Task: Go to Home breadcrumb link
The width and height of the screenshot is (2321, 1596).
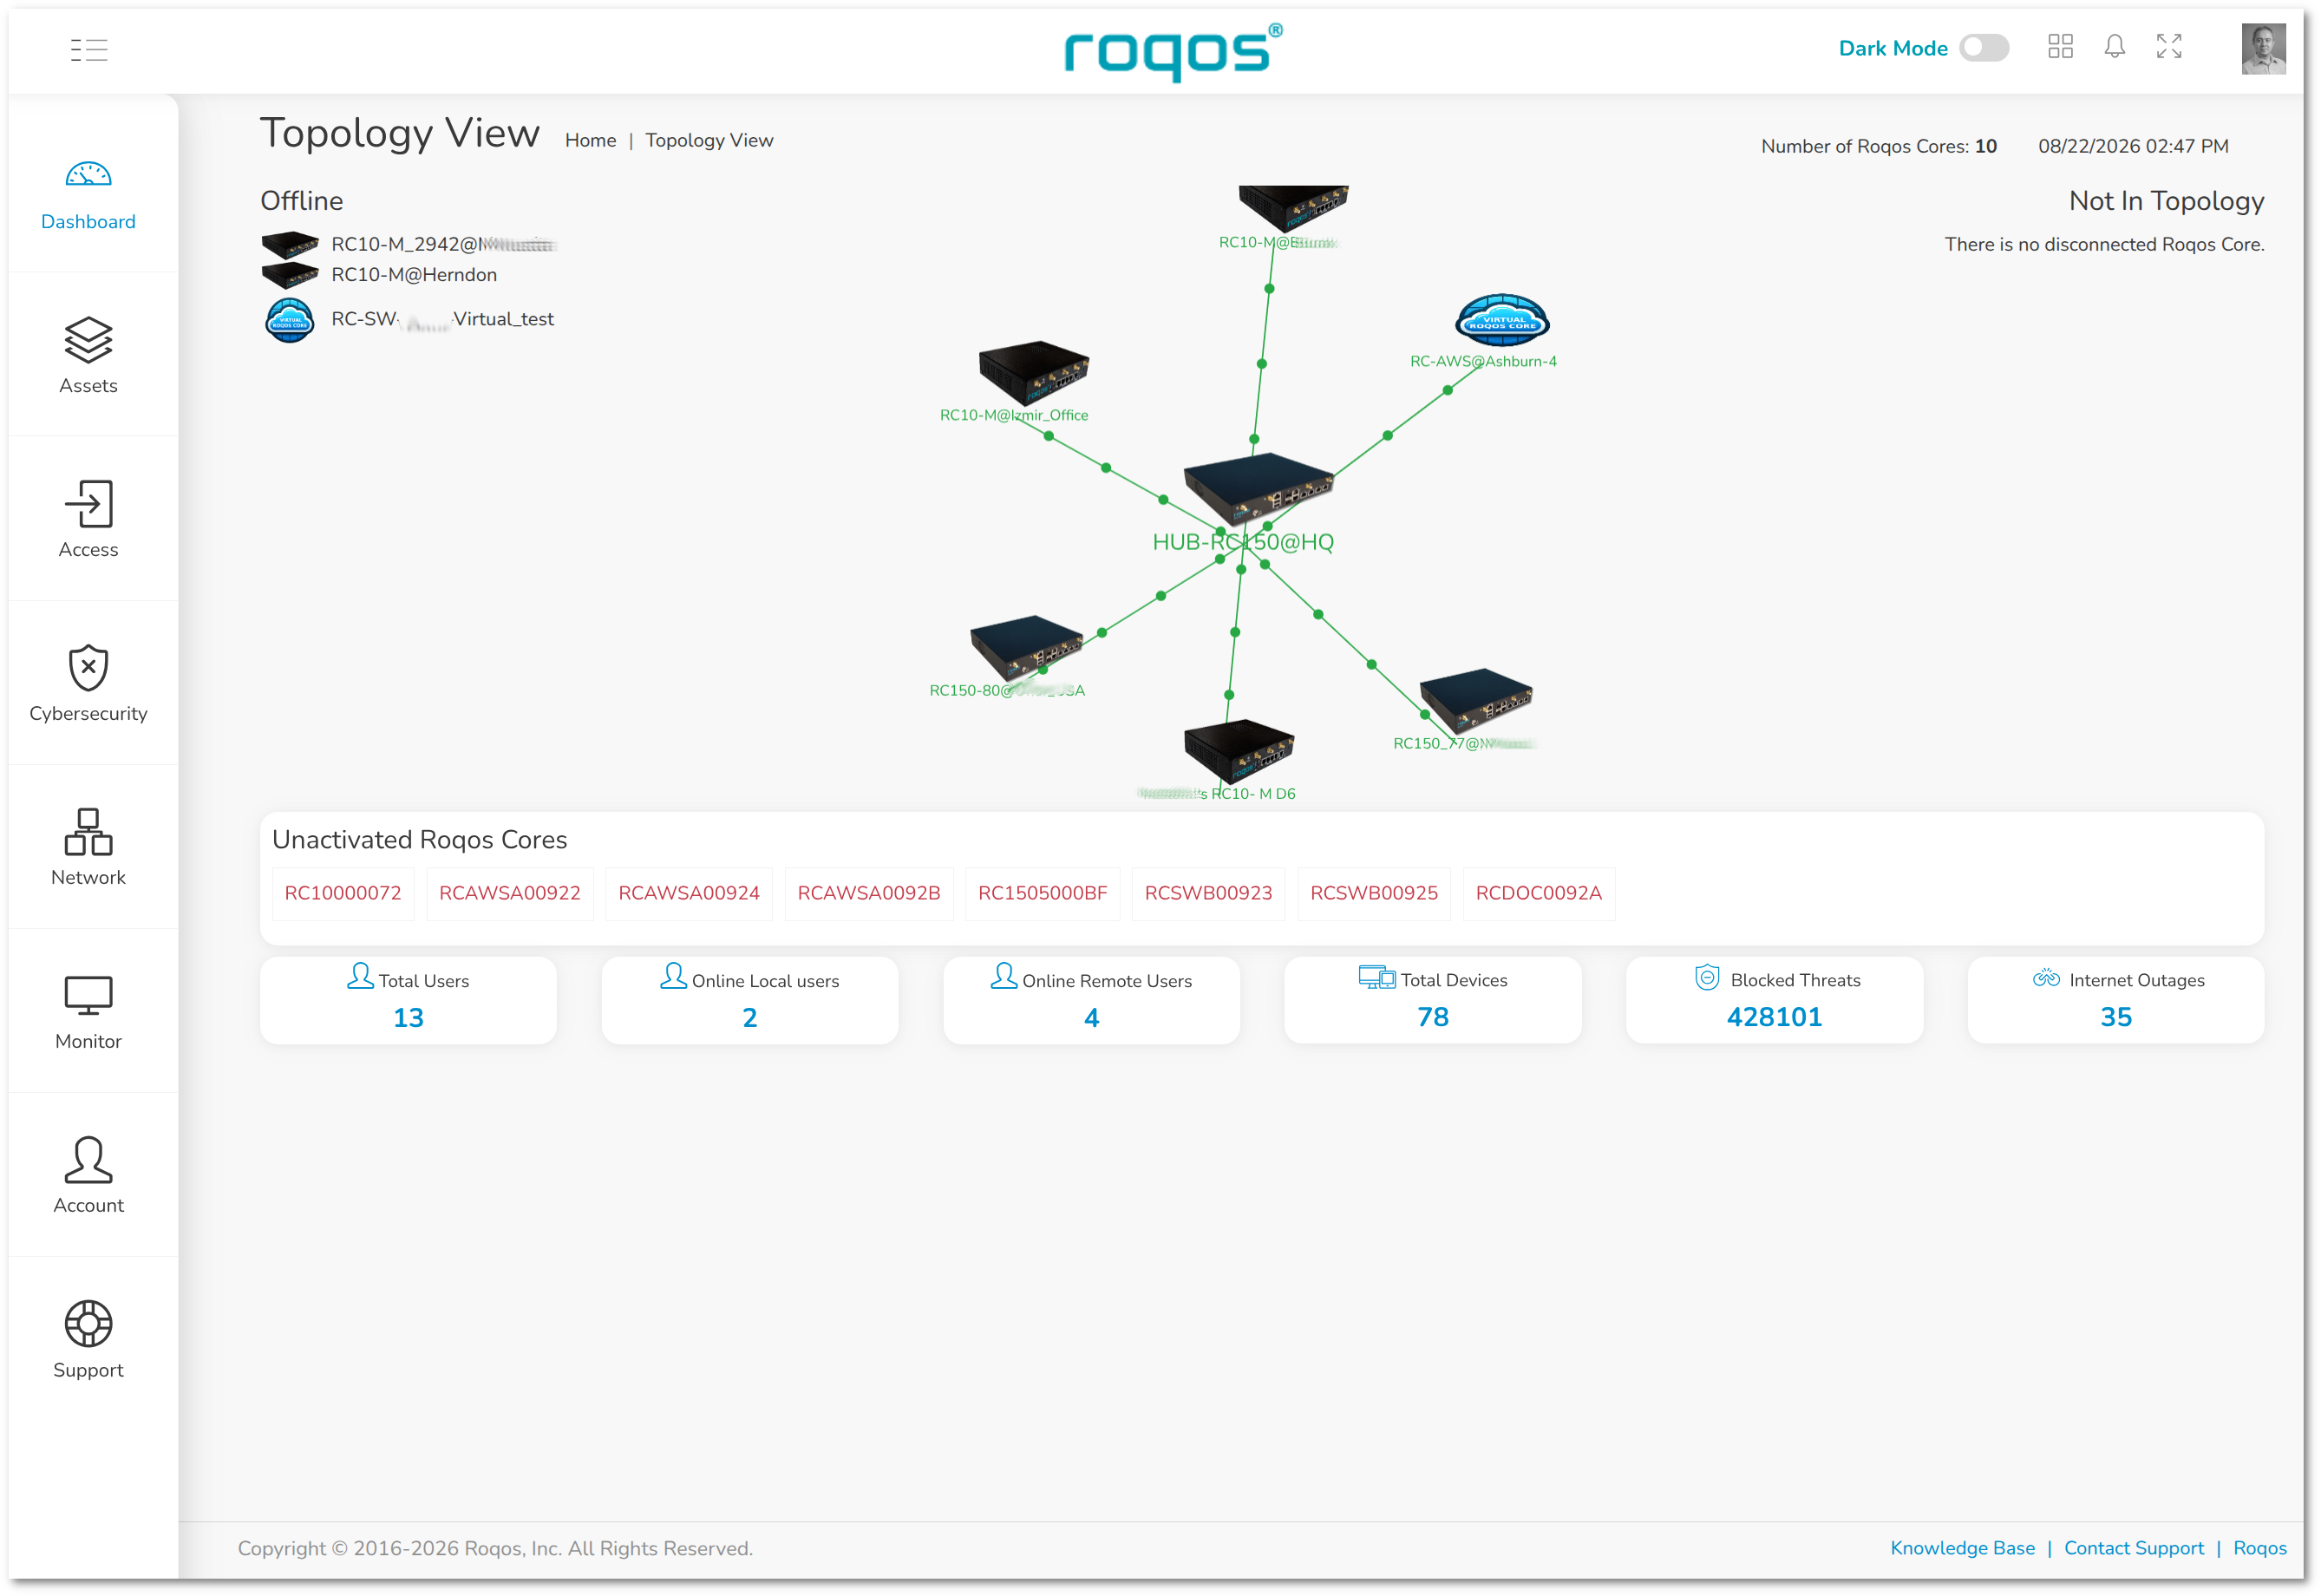Action: [590, 140]
